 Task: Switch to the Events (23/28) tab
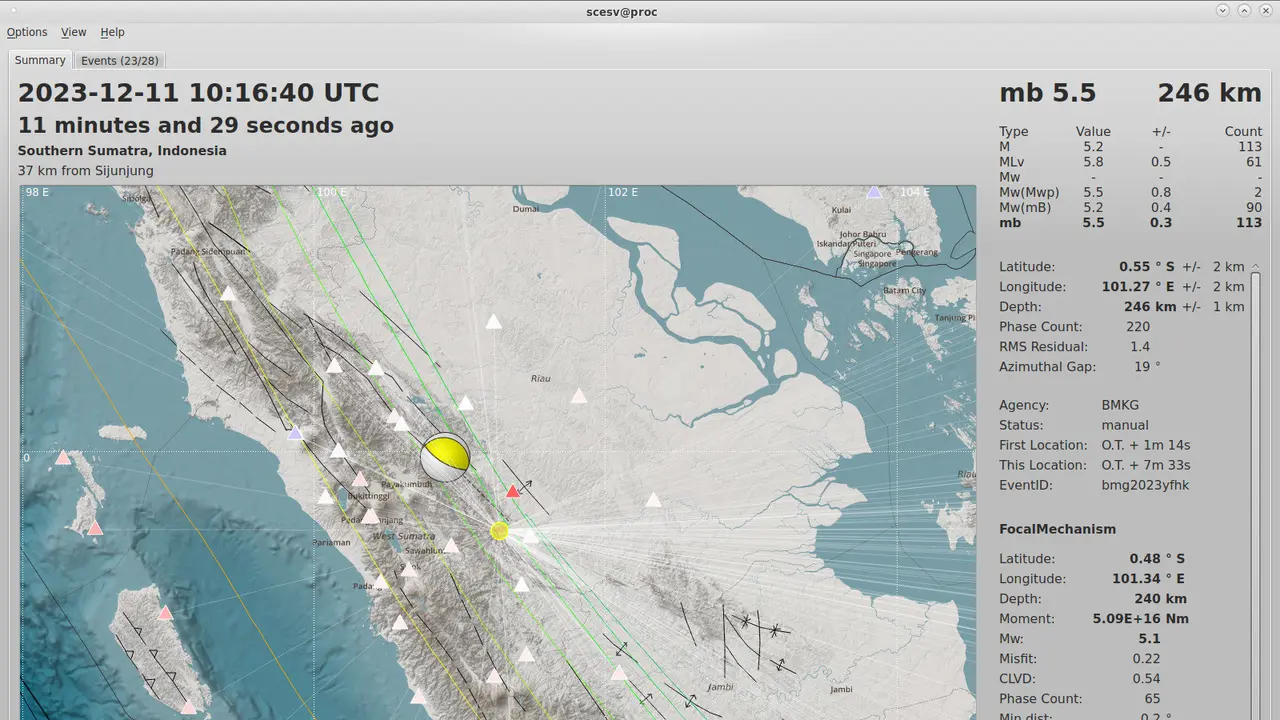click(x=119, y=61)
